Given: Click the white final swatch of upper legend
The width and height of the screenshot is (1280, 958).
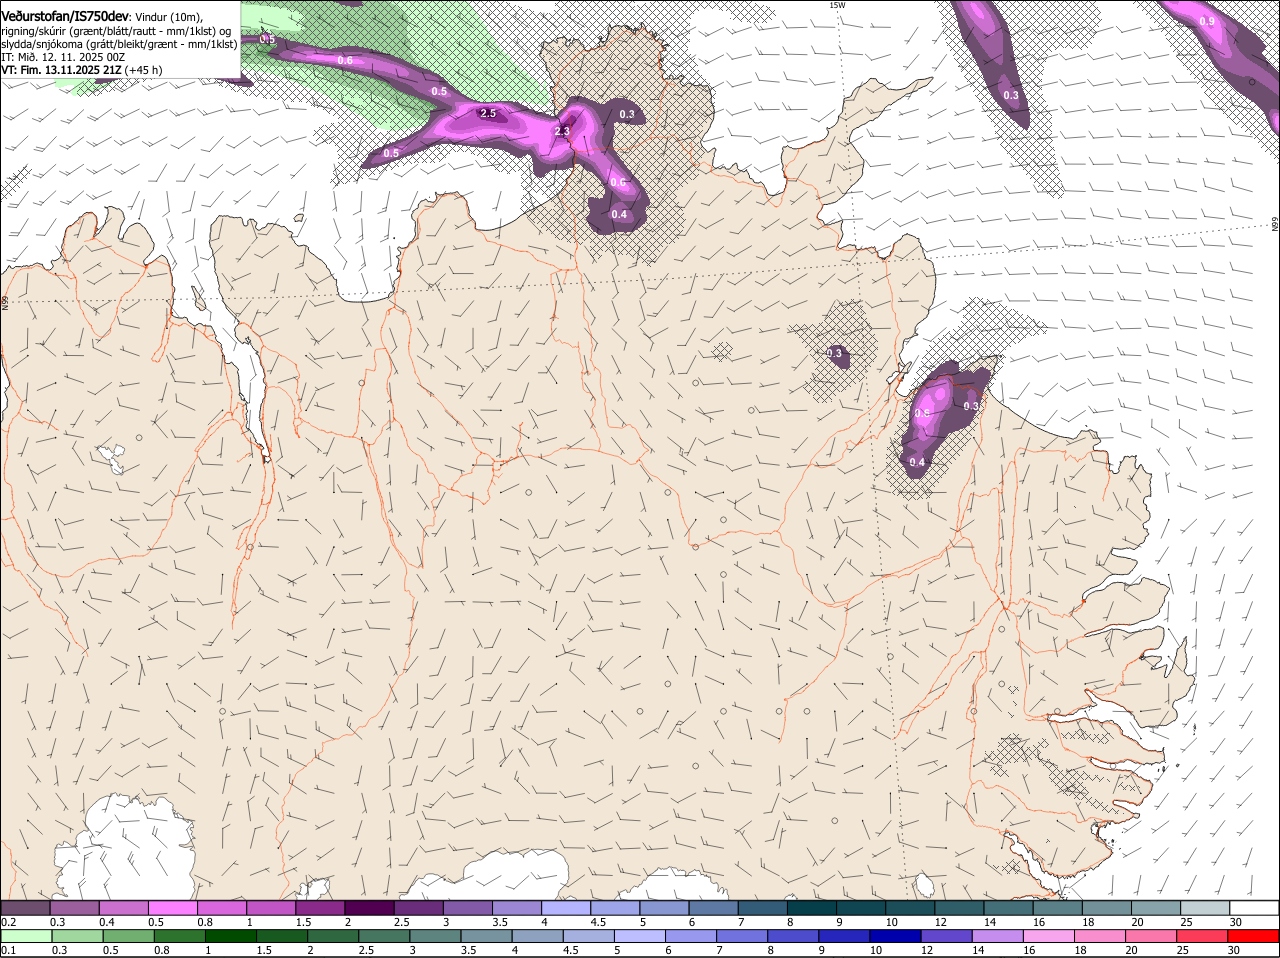Looking at the screenshot, I should pyautogui.click(x=1255, y=908).
